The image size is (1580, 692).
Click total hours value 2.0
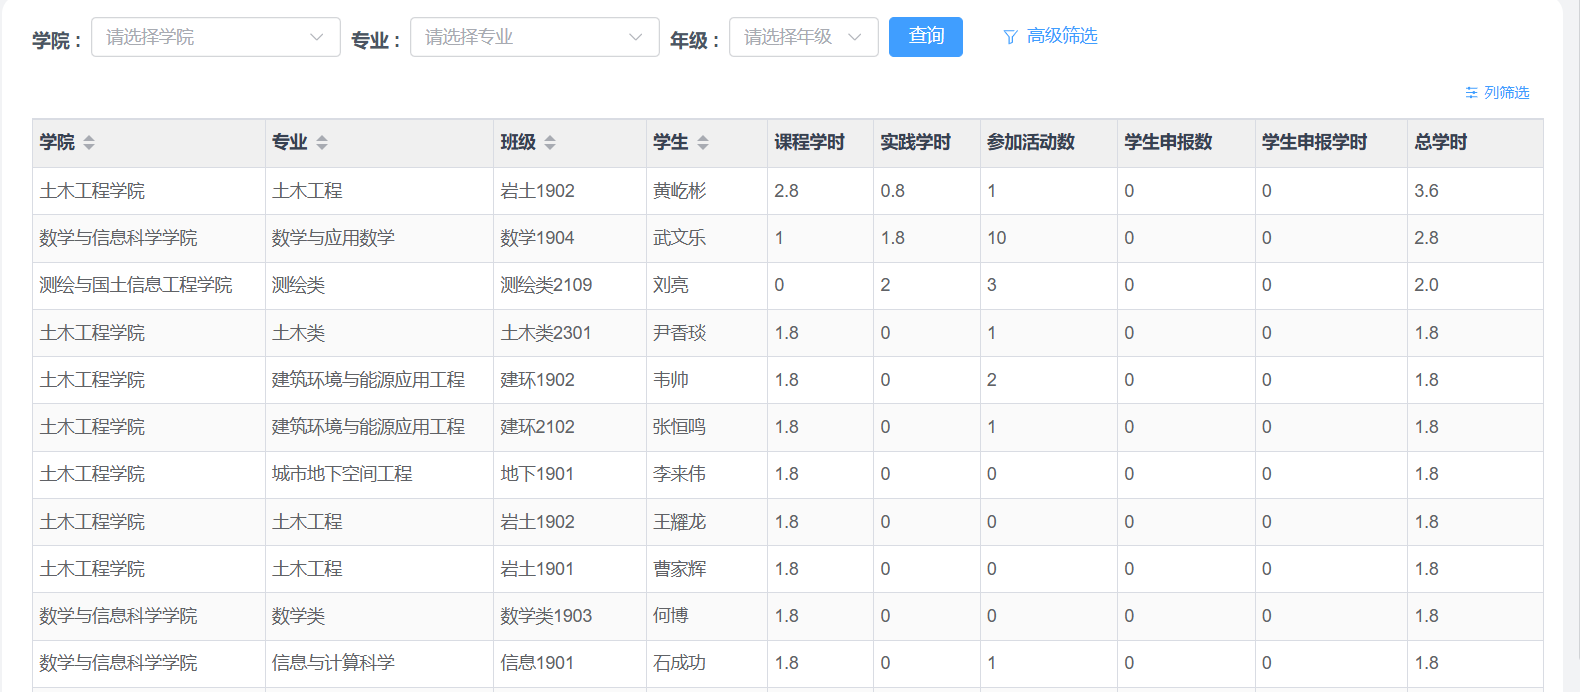pos(1426,285)
